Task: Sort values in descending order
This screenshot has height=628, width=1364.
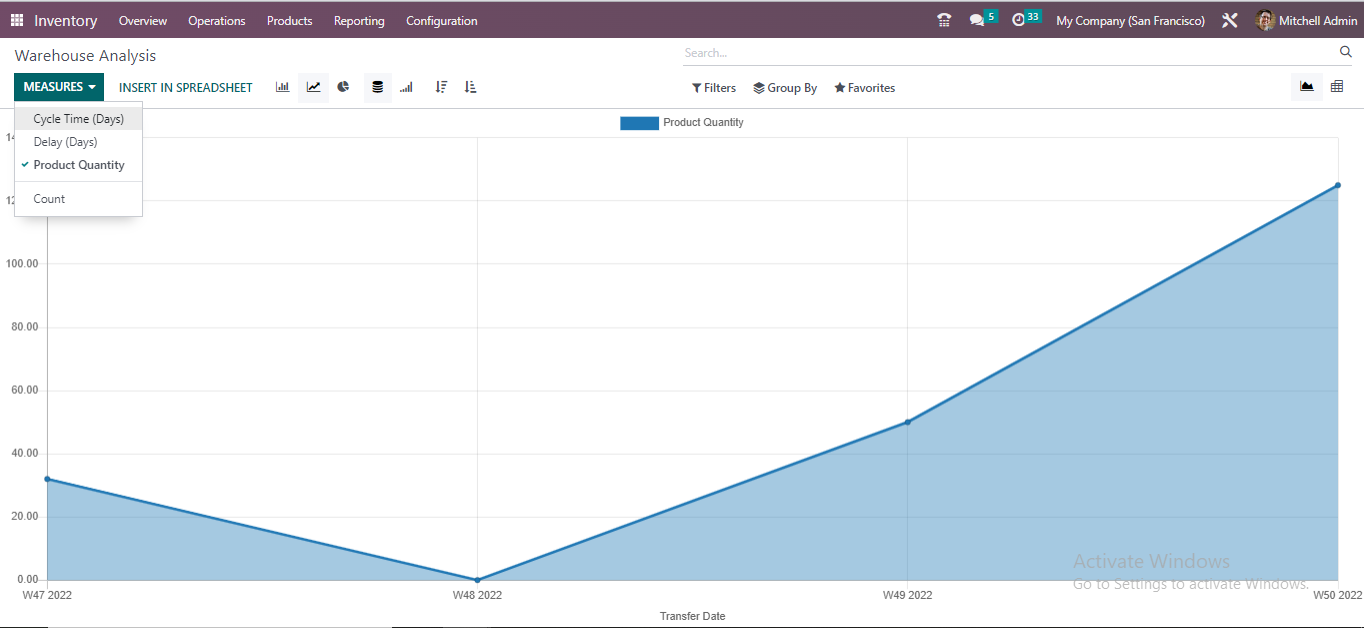Action: click(440, 87)
